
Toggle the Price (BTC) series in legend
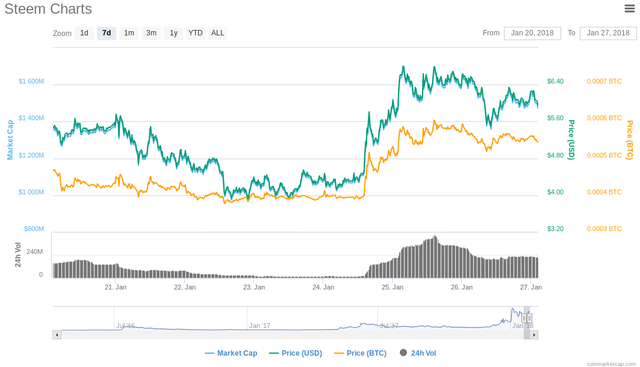[x=360, y=353]
